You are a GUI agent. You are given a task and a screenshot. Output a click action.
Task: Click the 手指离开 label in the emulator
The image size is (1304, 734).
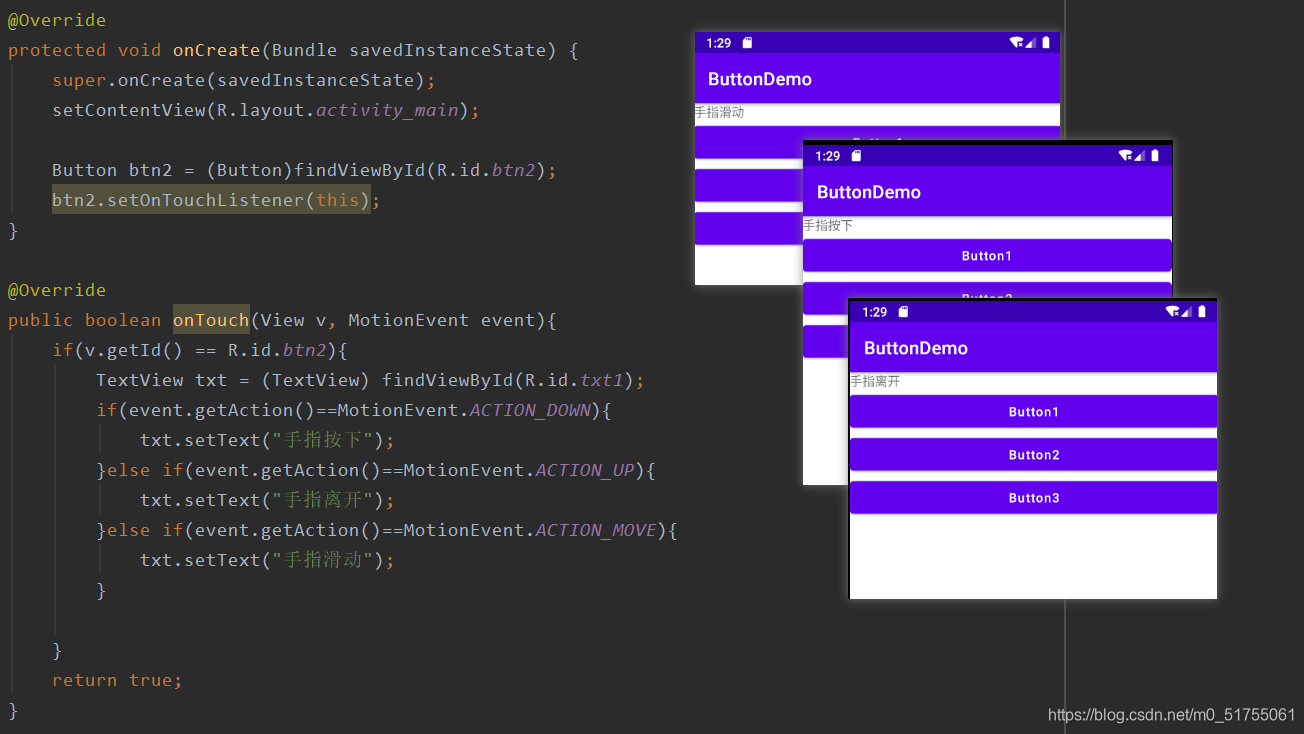coord(875,382)
